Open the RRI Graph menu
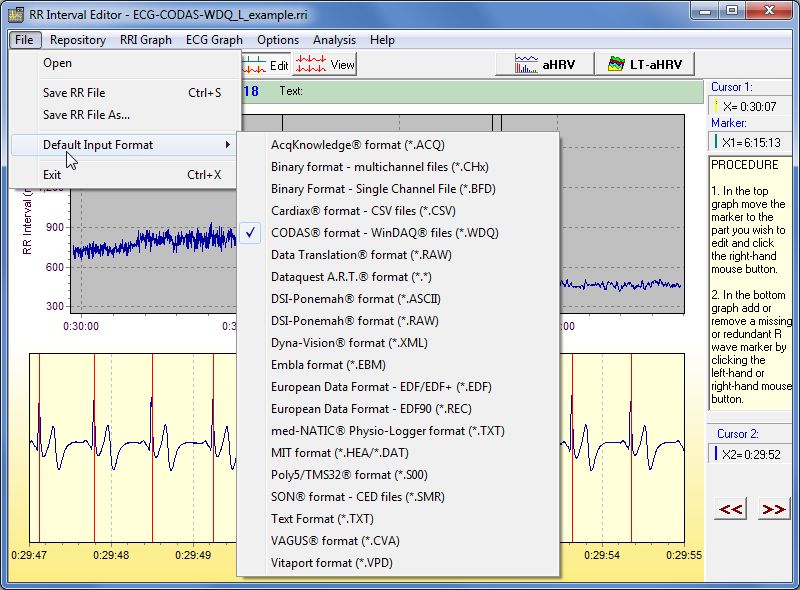The image size is (800, 590). coord(145,40)
